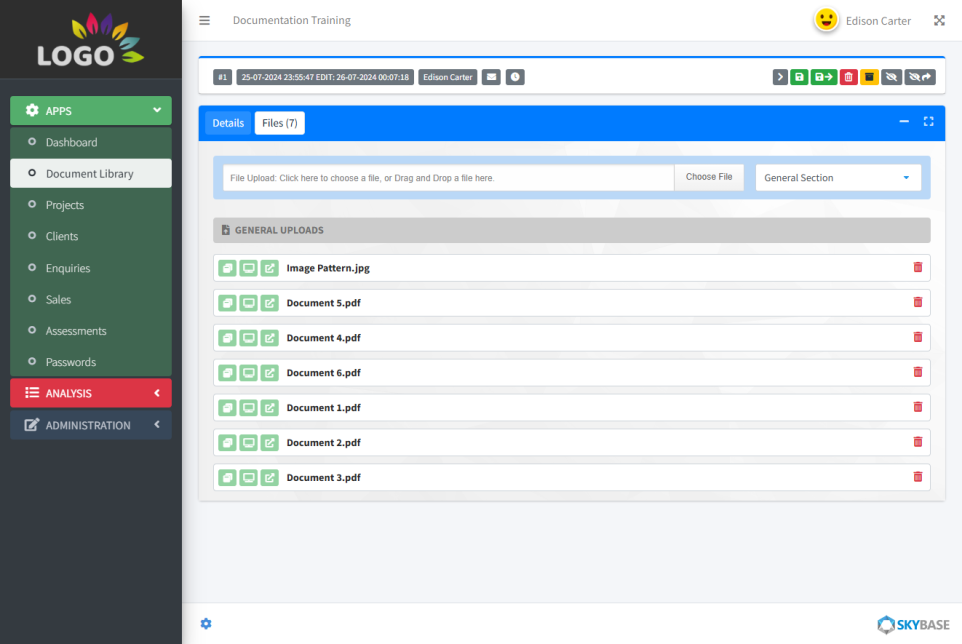This screenshot has width=962, height=644.
Task: Click the Documentation Training page title
Action: tap(291, 20)
